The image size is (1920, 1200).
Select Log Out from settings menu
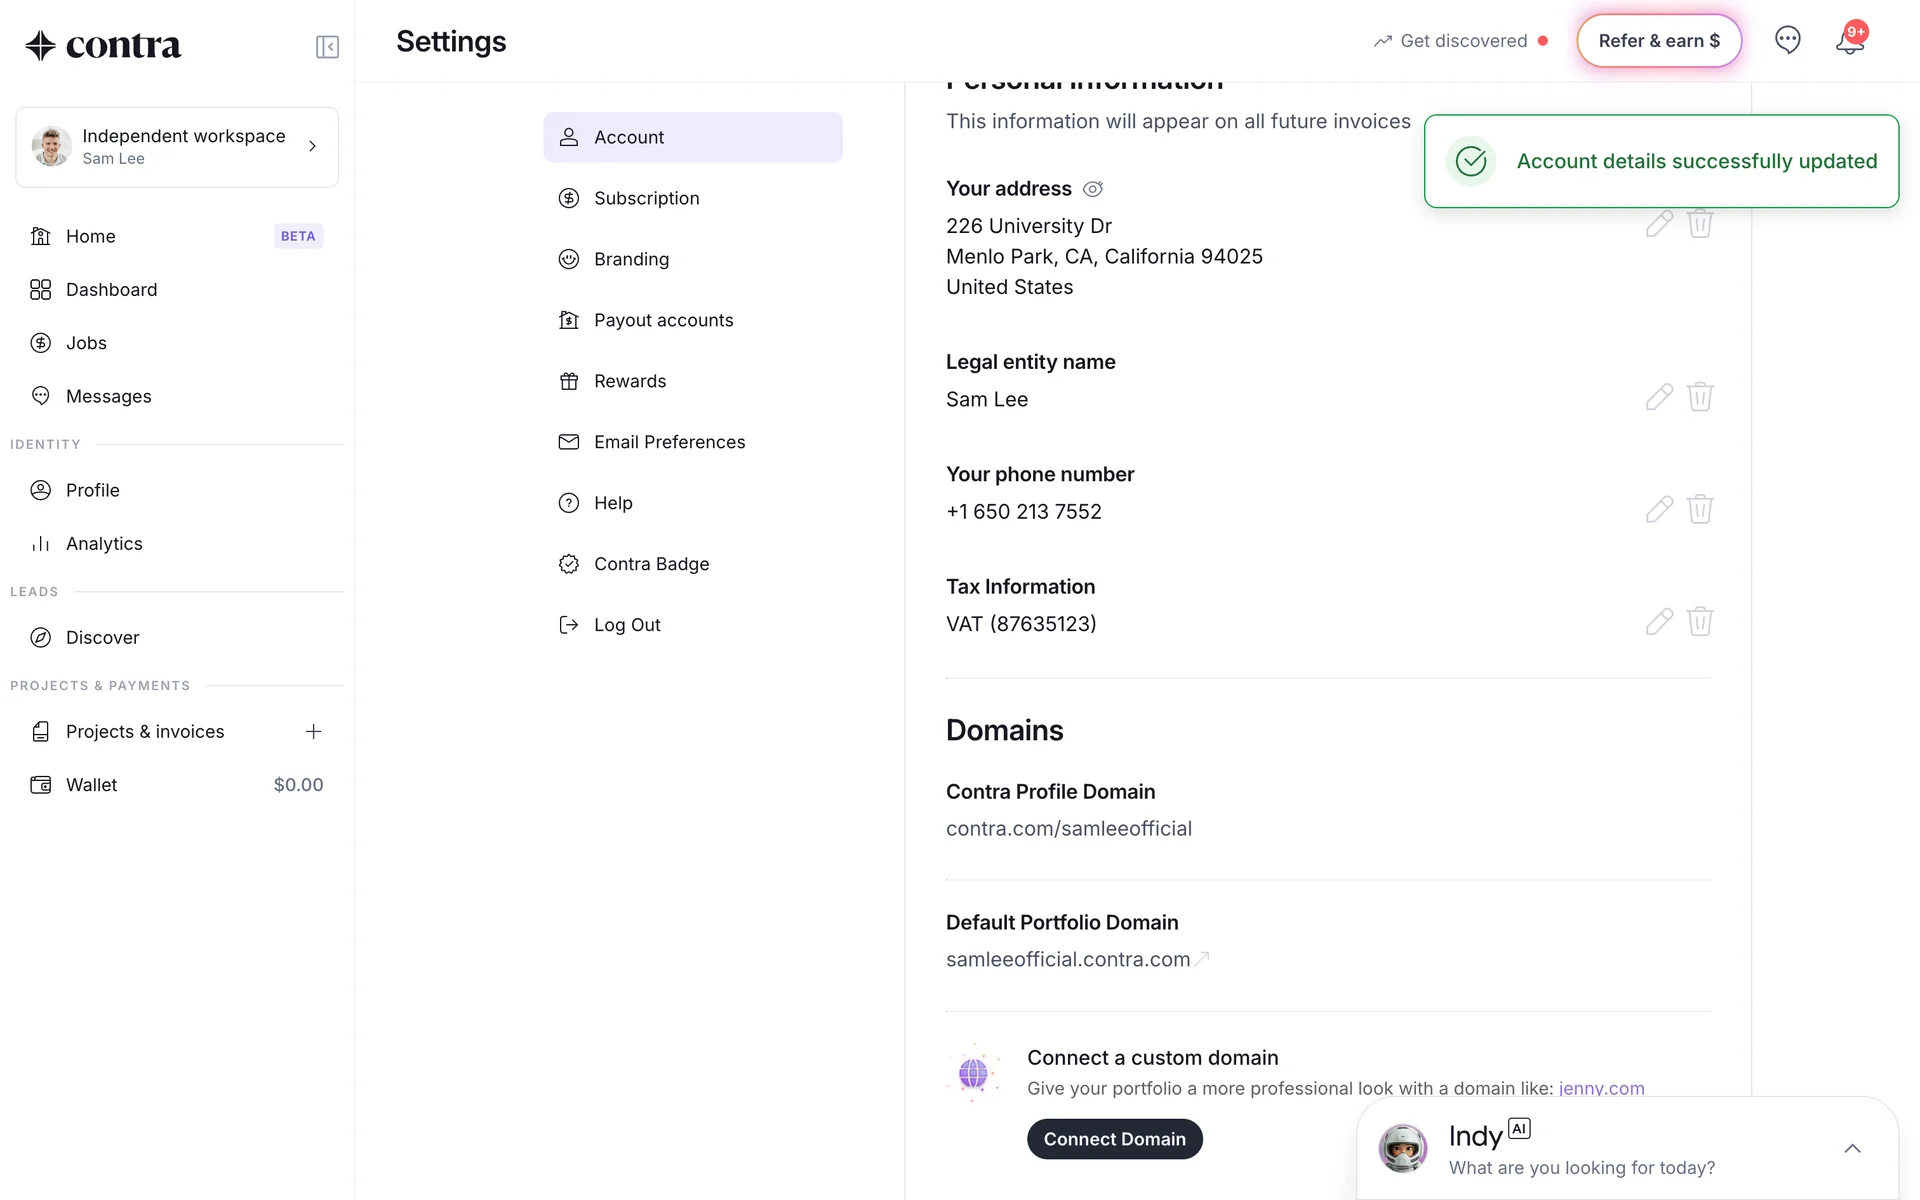pos(626,625)
